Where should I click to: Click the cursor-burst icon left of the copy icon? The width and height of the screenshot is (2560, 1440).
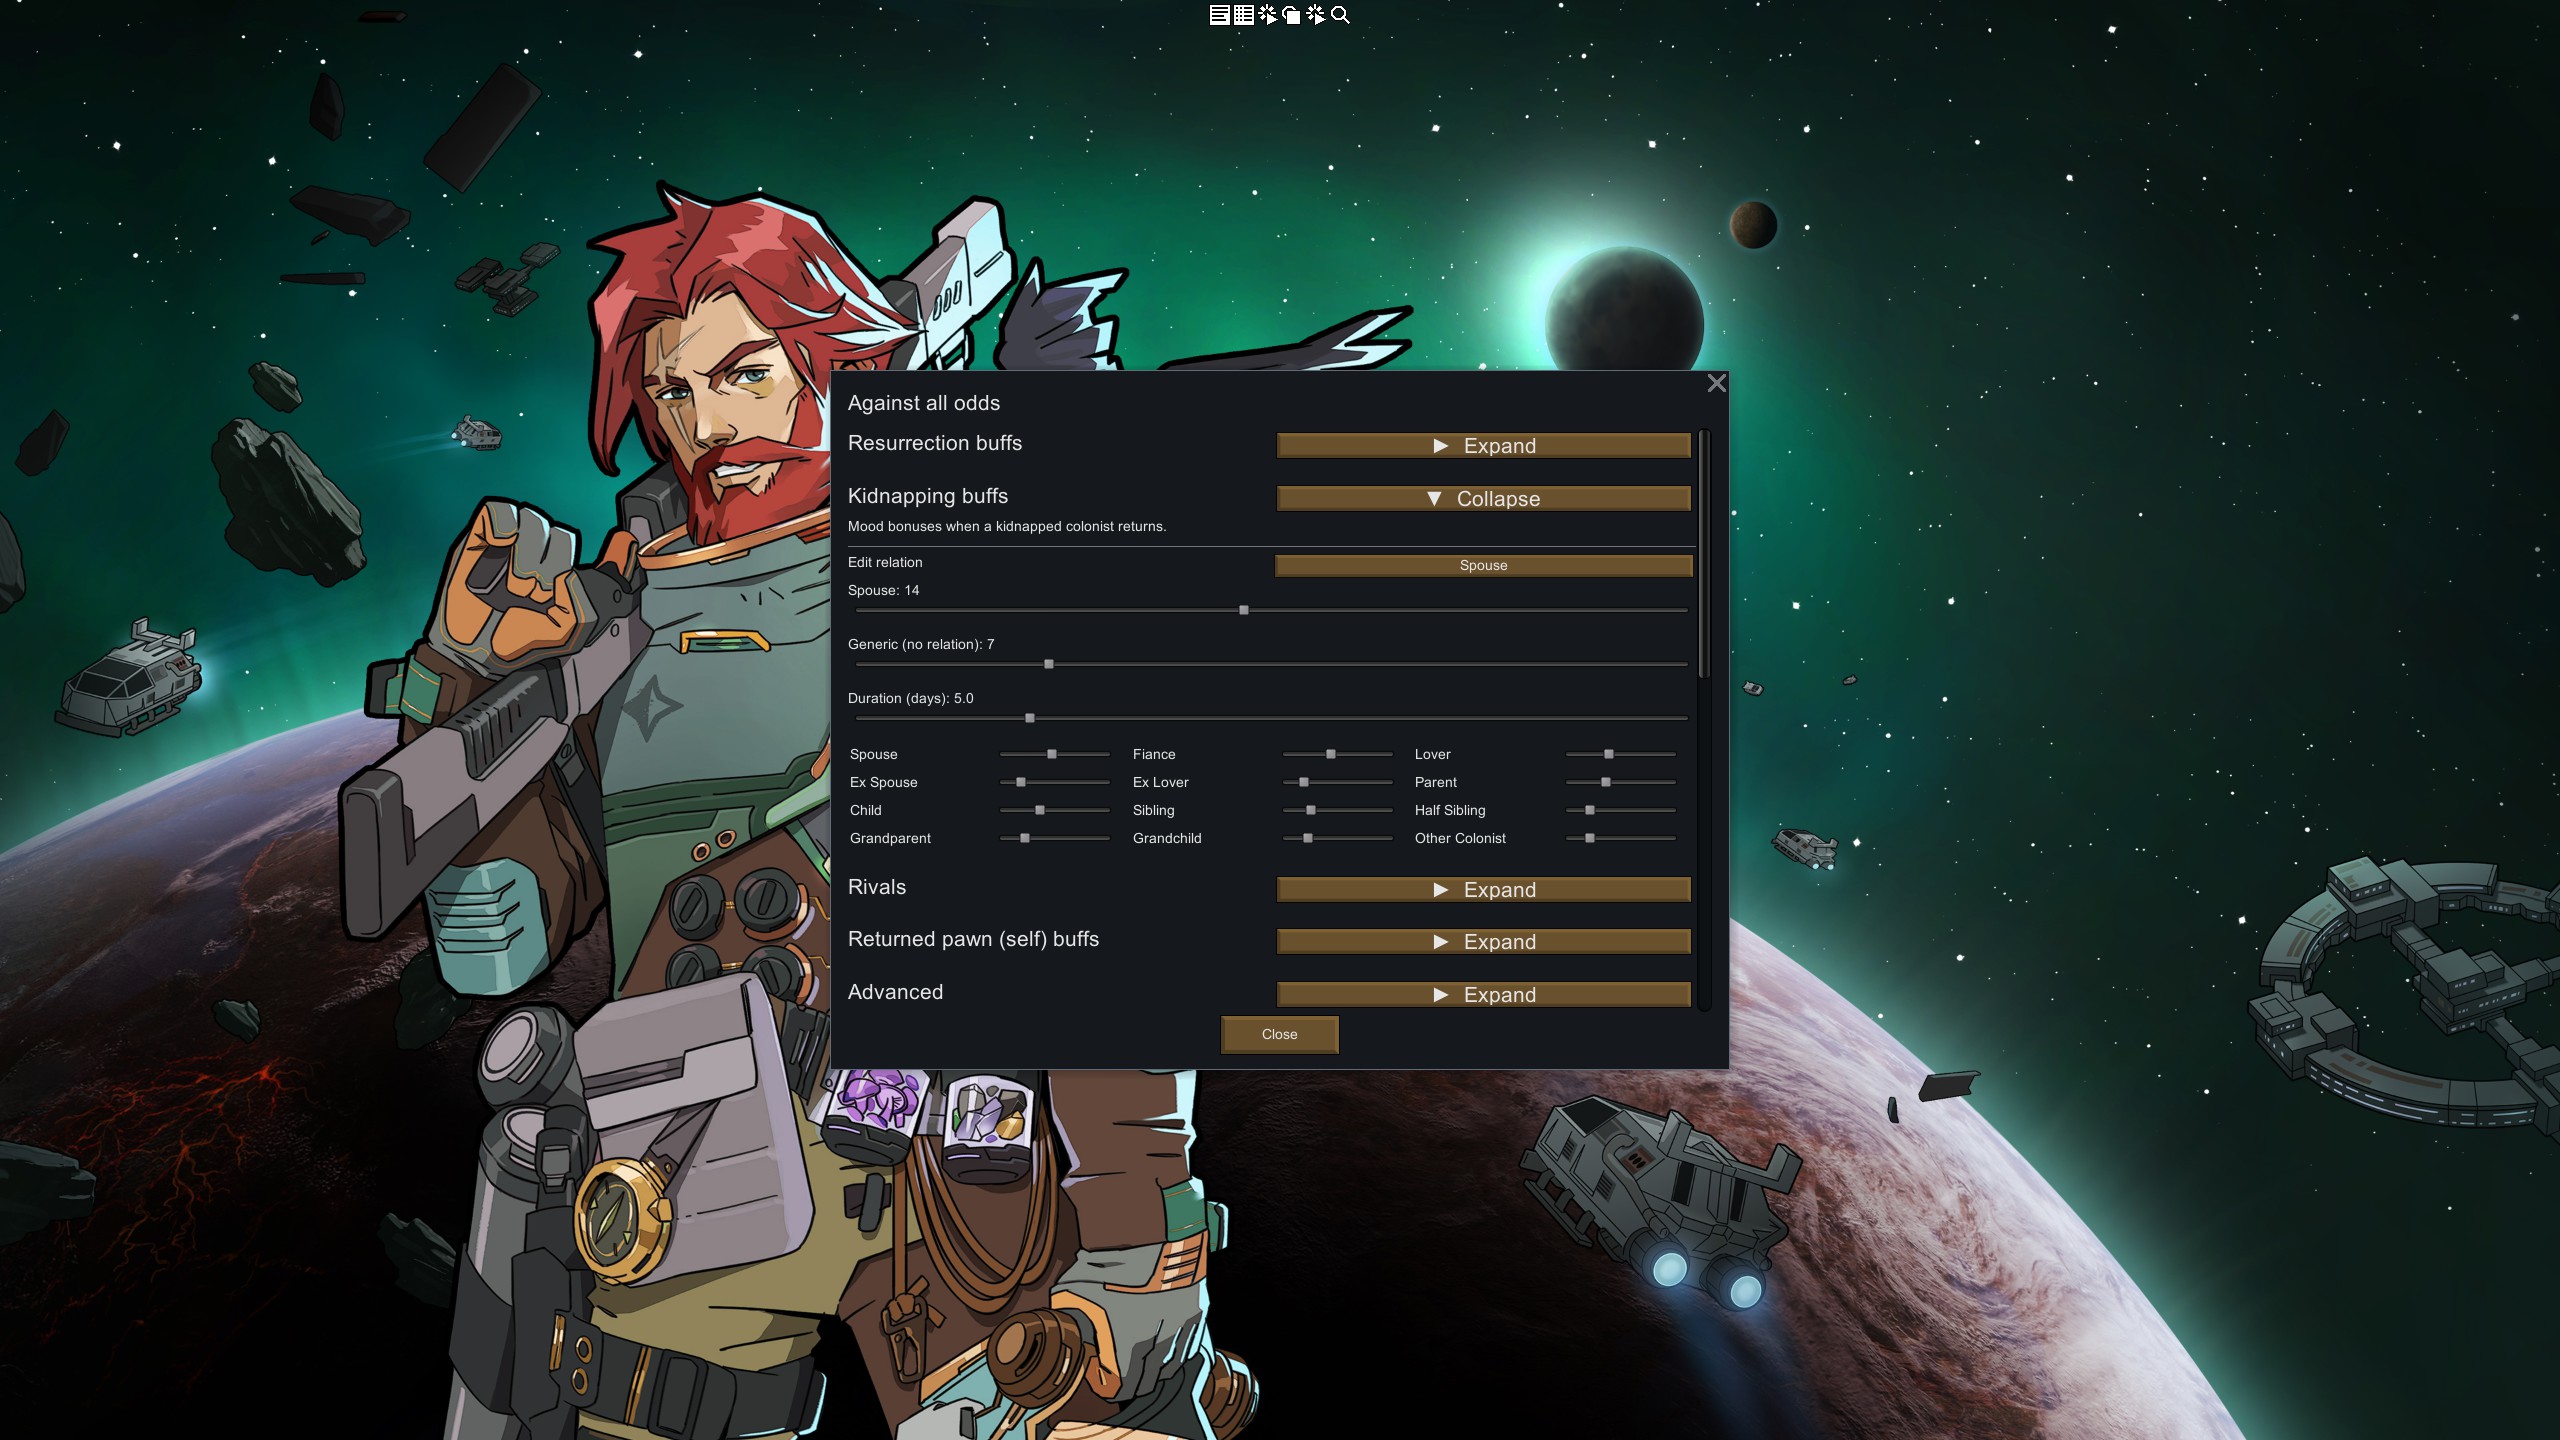[x=1268, y=15]
